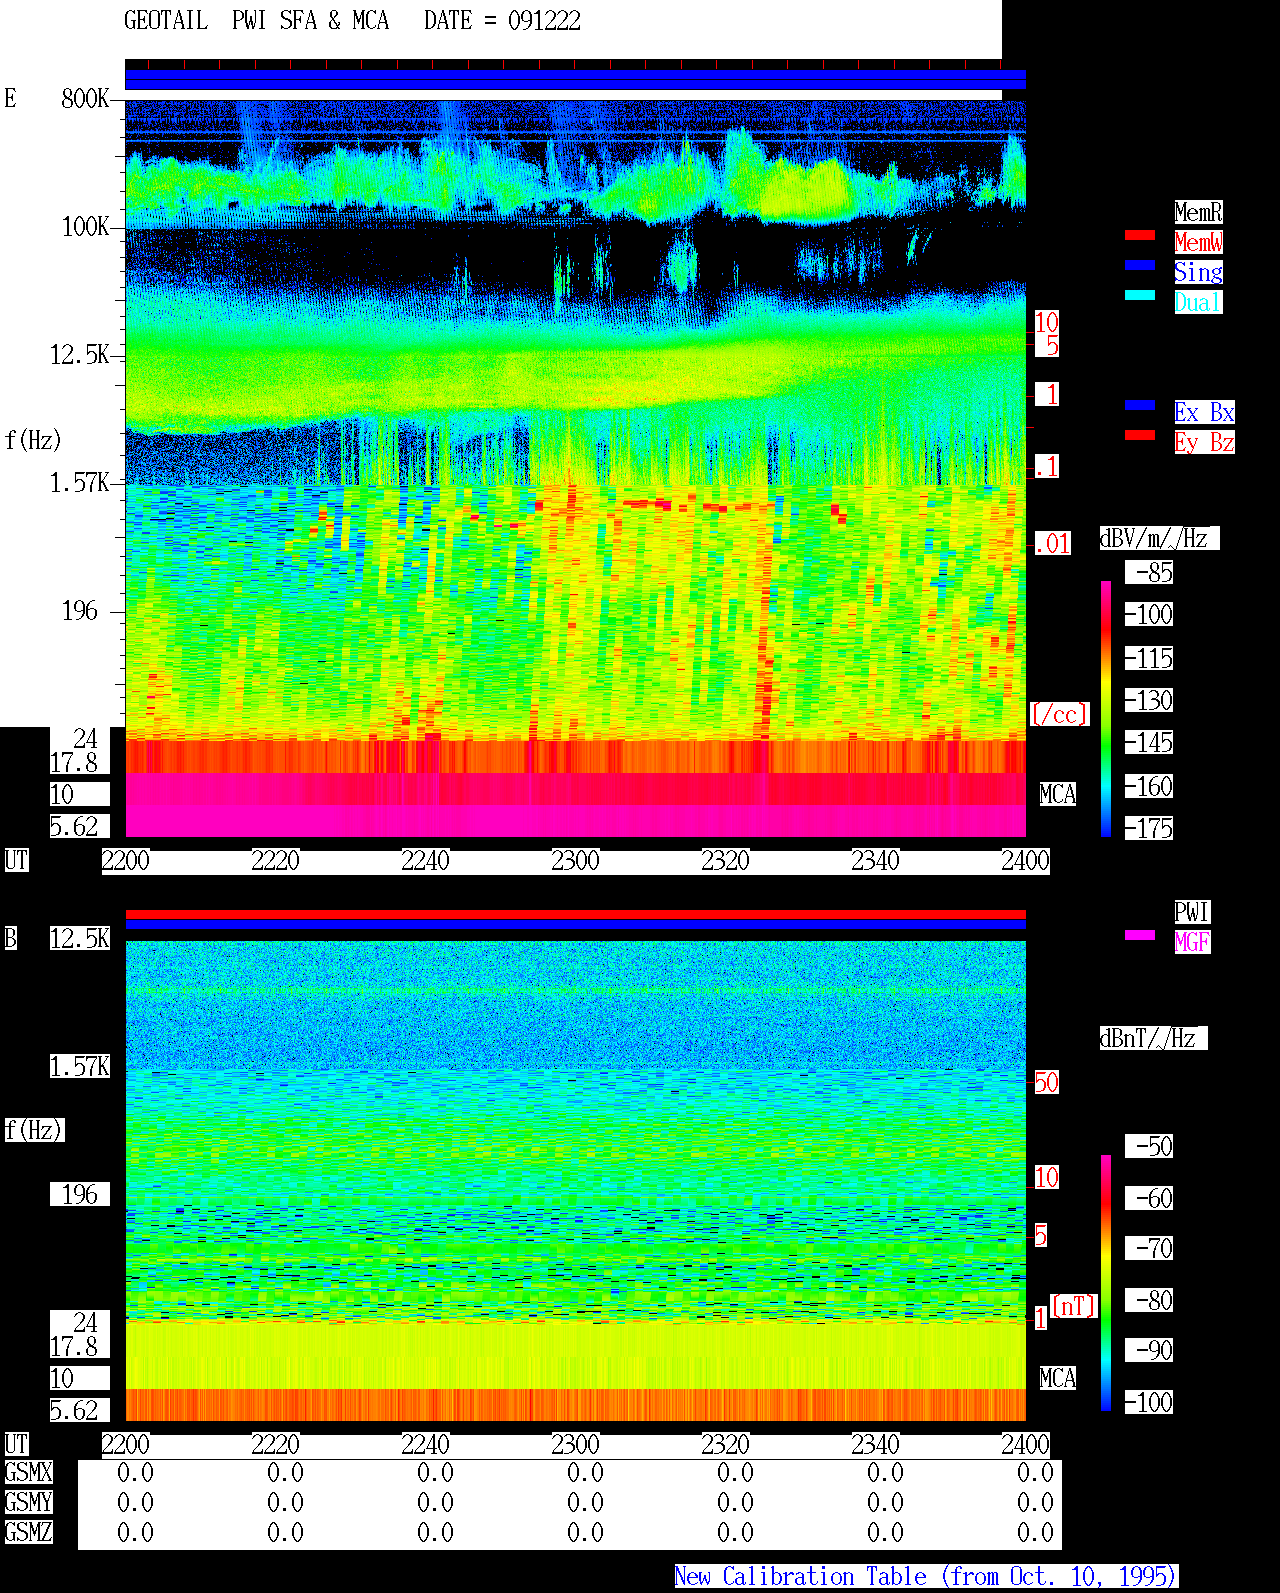Click the New Calibration Table link
The height and width of the screenshot is (1593, 1280).
(926, 1577)
